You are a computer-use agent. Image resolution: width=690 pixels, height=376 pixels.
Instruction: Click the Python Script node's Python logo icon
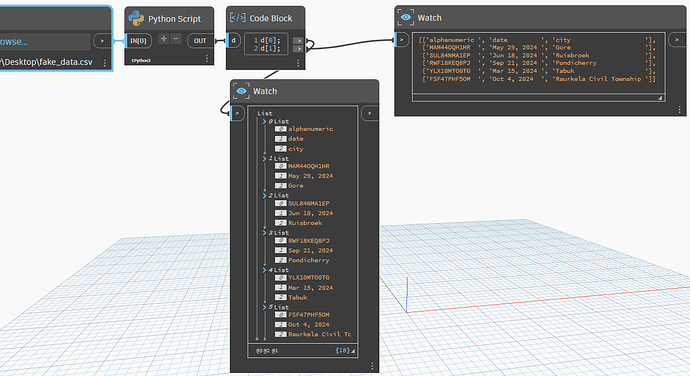coord(136,18)
